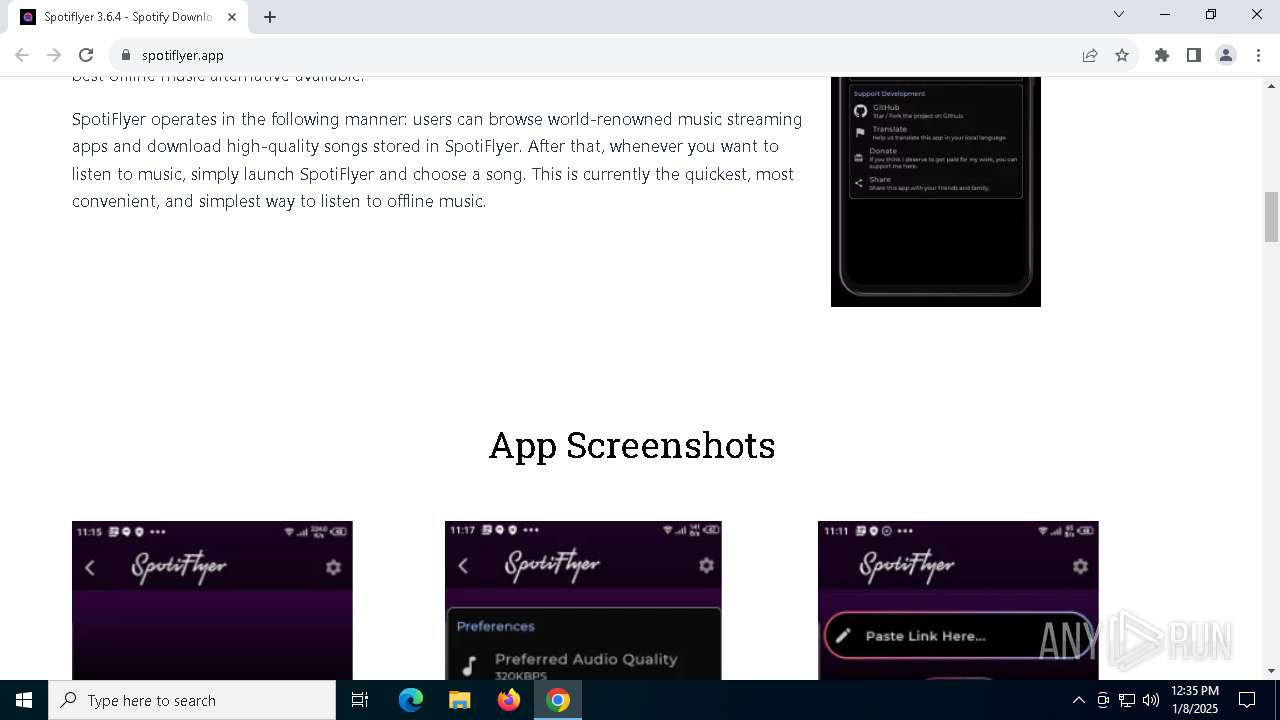Go forward to next page
Viewport: 1280px width, 720px height.
point(54,55)
